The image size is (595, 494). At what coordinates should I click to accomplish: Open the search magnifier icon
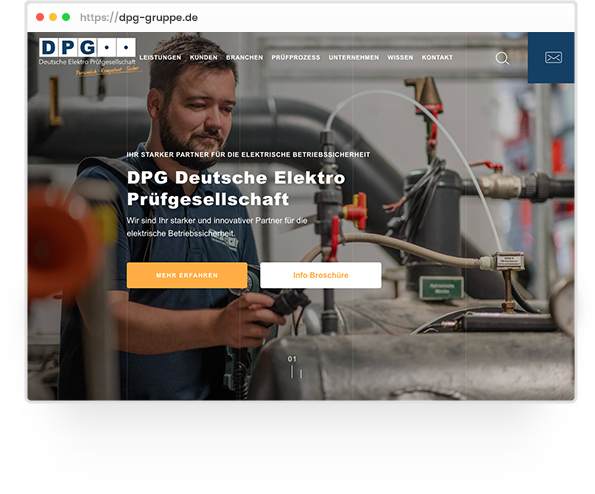click(502, 58)
